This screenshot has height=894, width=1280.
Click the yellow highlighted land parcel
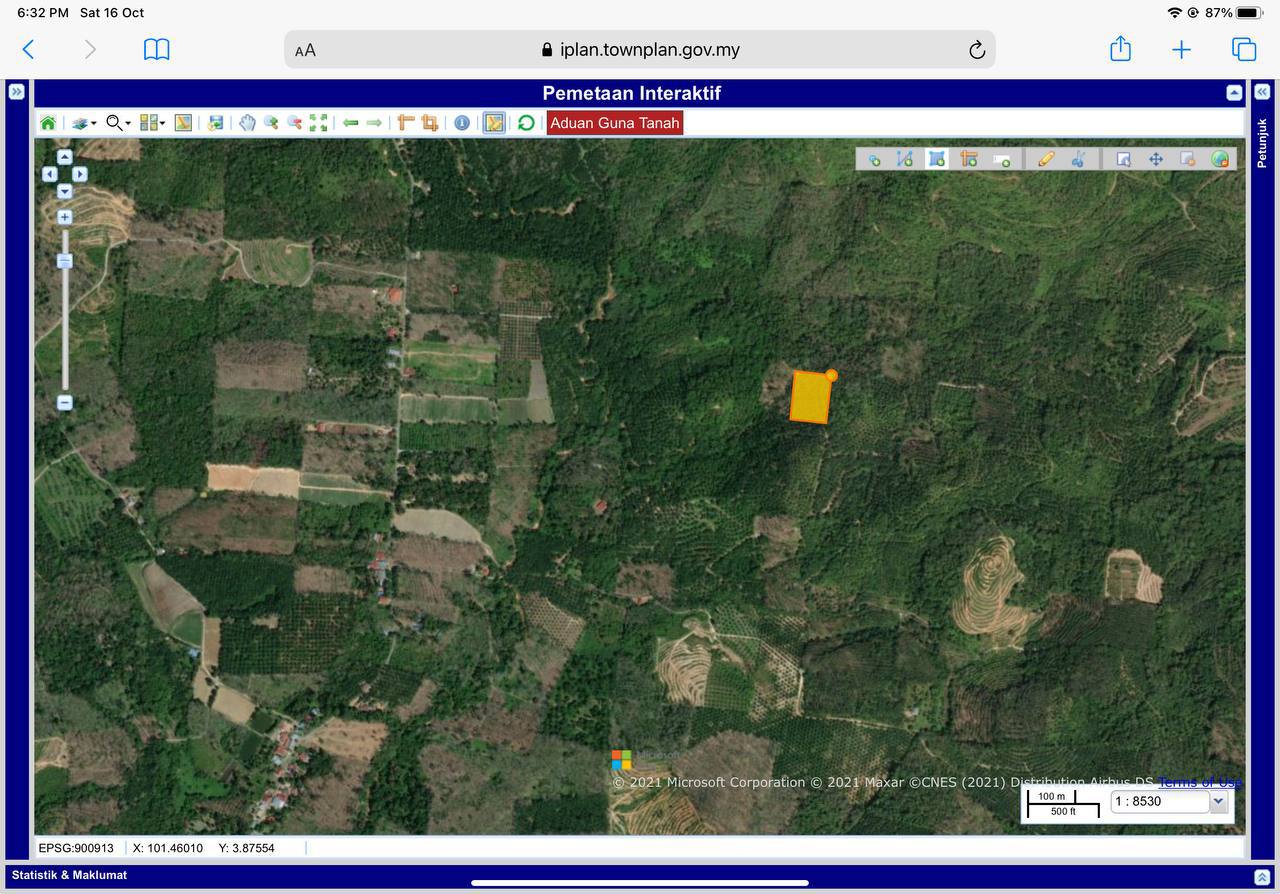pos(810,398)
